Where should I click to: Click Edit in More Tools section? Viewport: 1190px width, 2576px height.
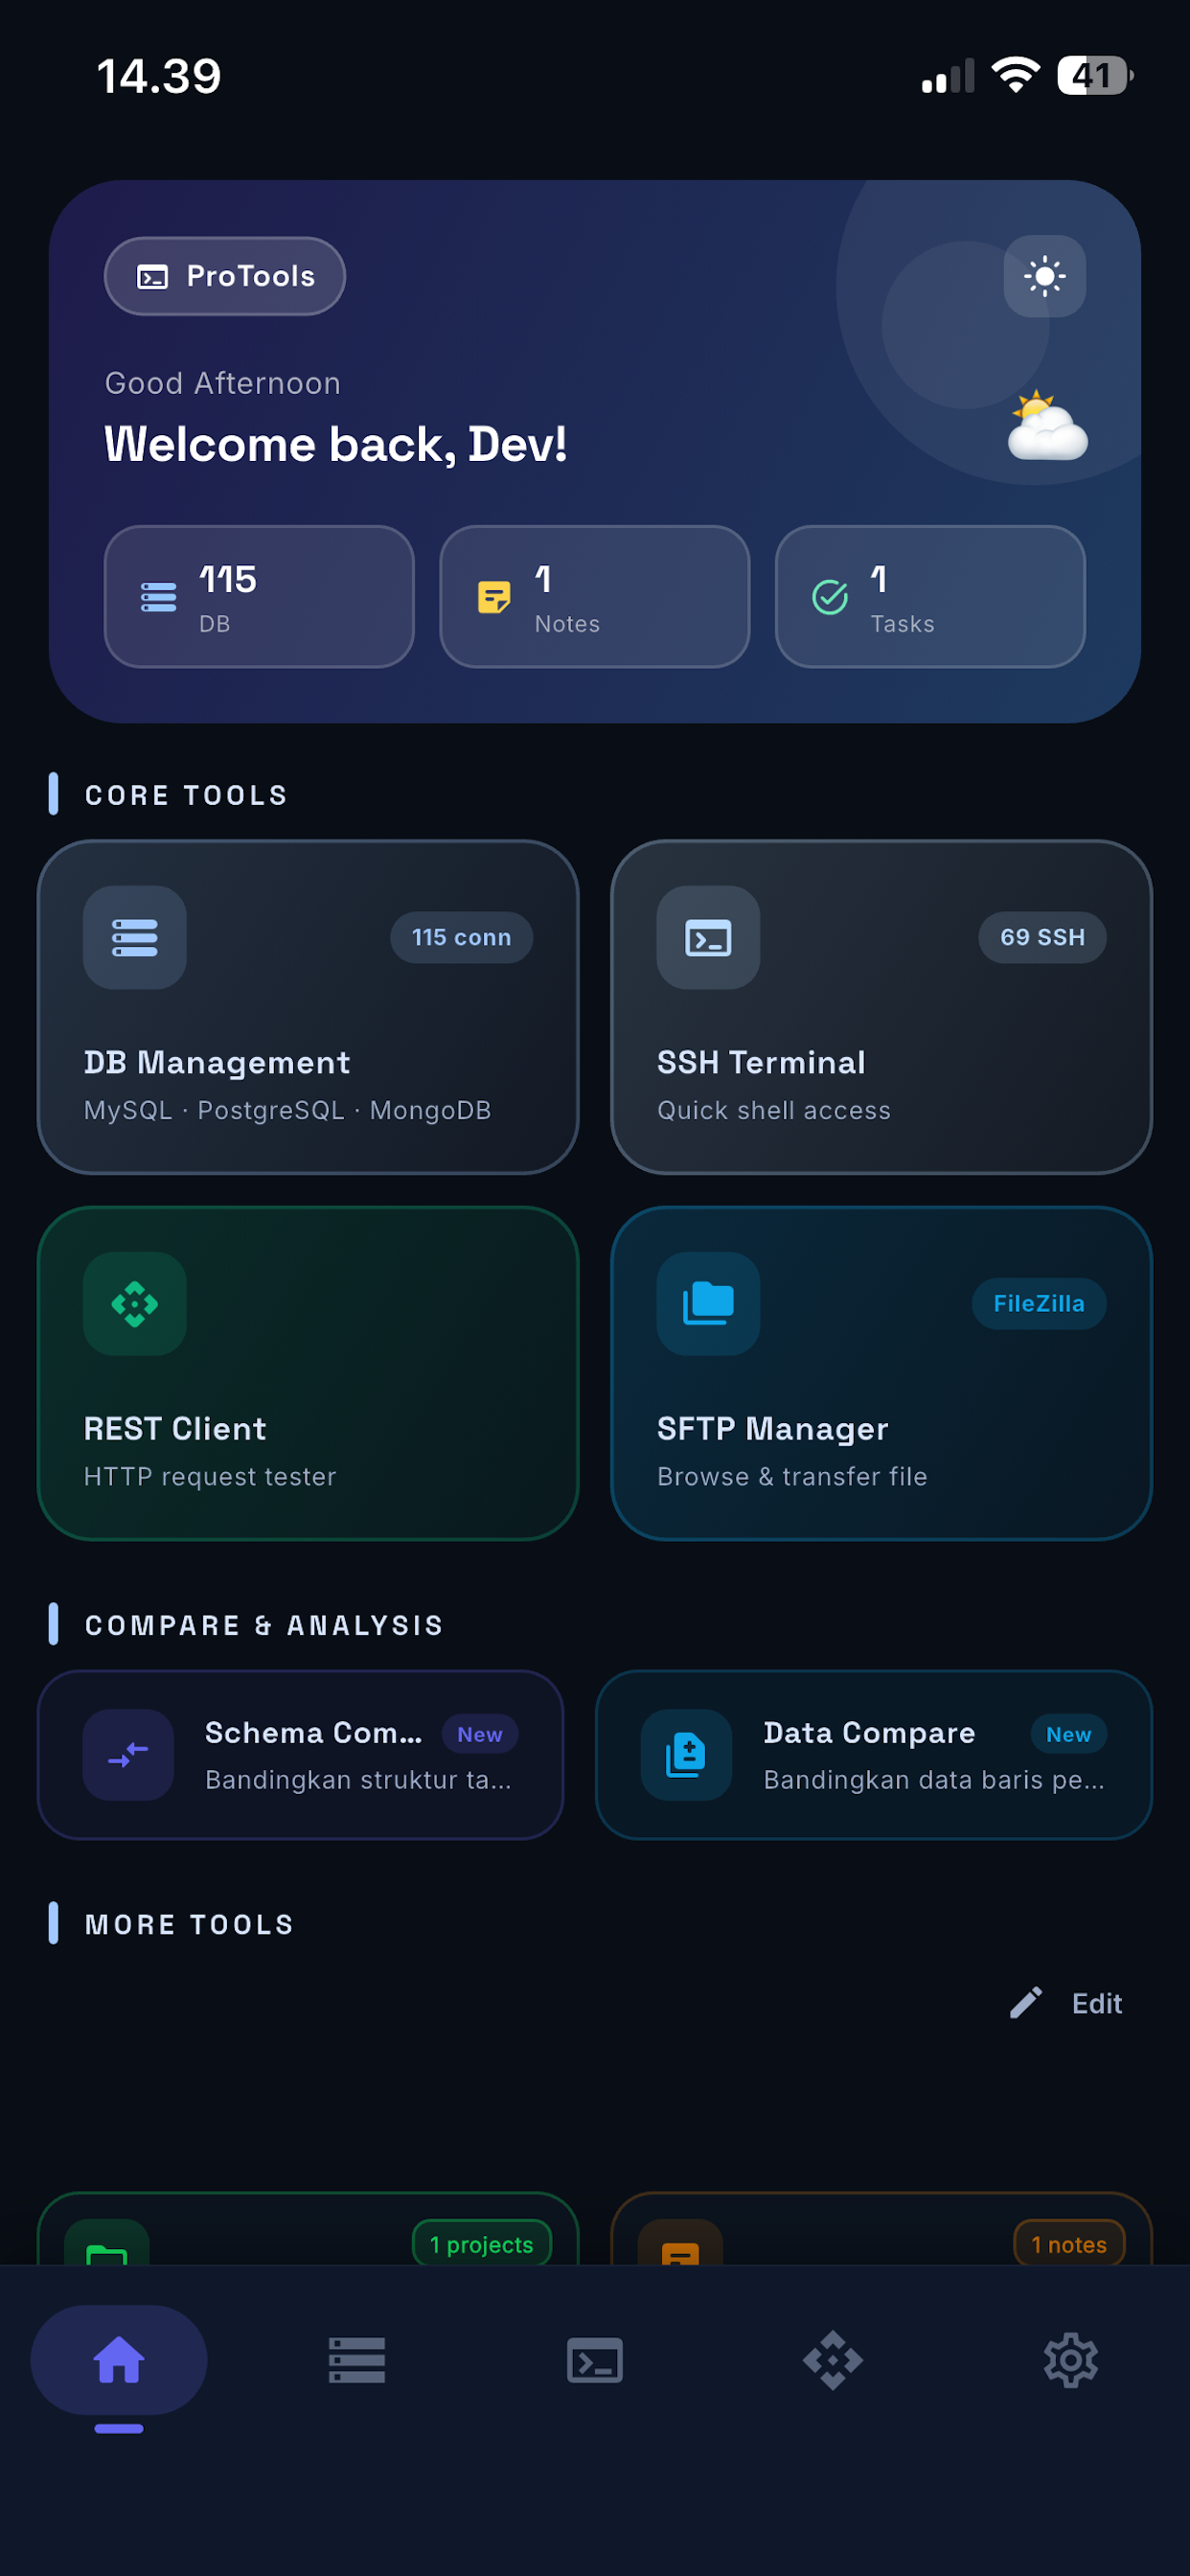[1067, 2003]
